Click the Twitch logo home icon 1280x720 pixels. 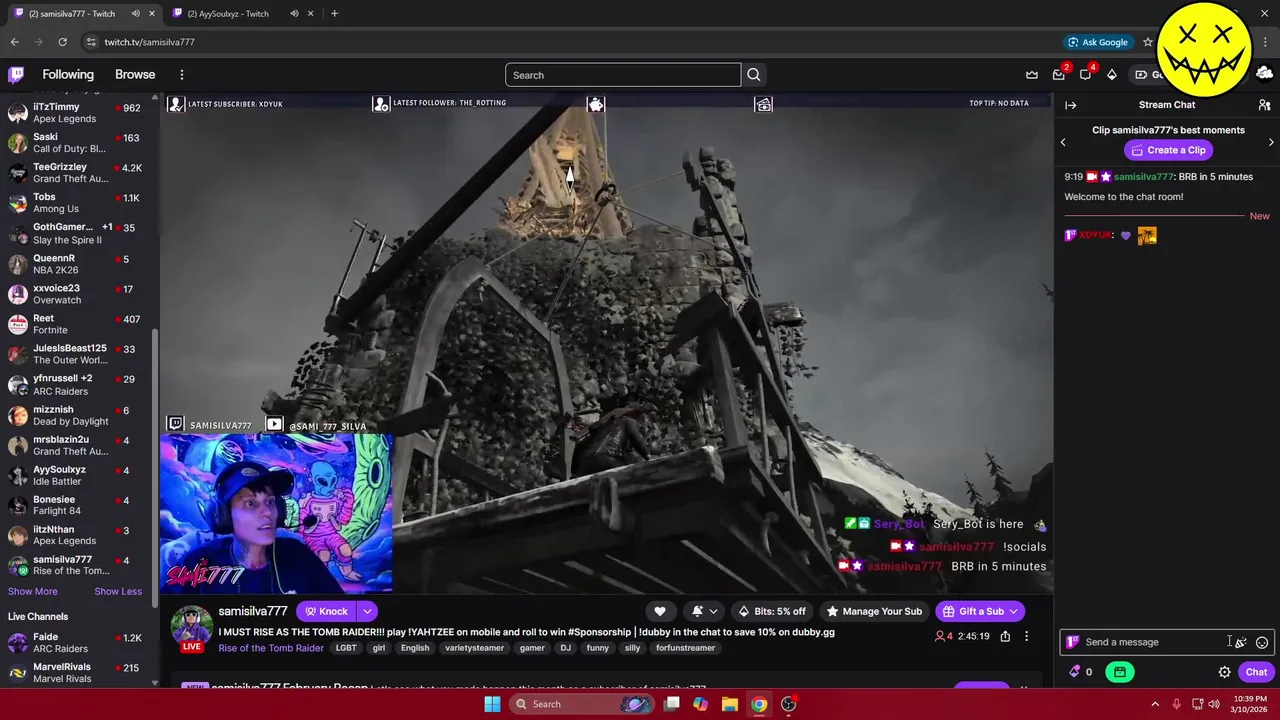16,74
